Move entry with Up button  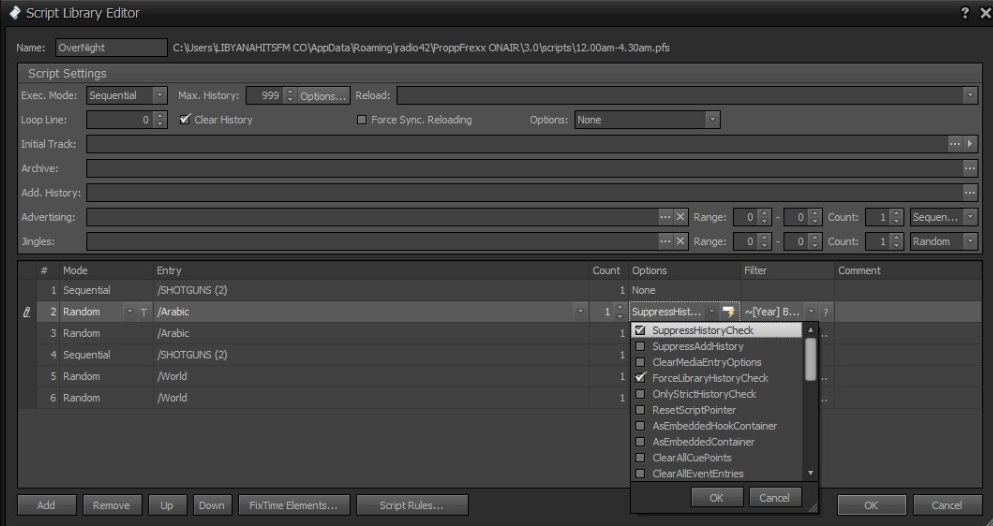click(167, 505)
